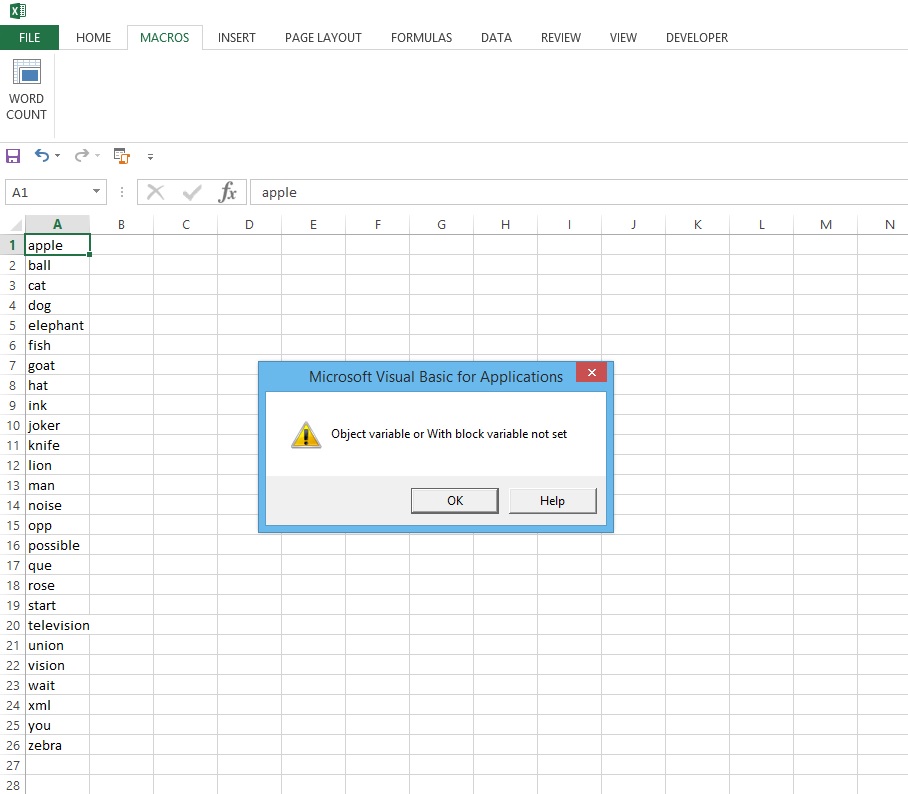Open the Name Box dropdown arrow

pyautogui.click(x=97, y=192)
